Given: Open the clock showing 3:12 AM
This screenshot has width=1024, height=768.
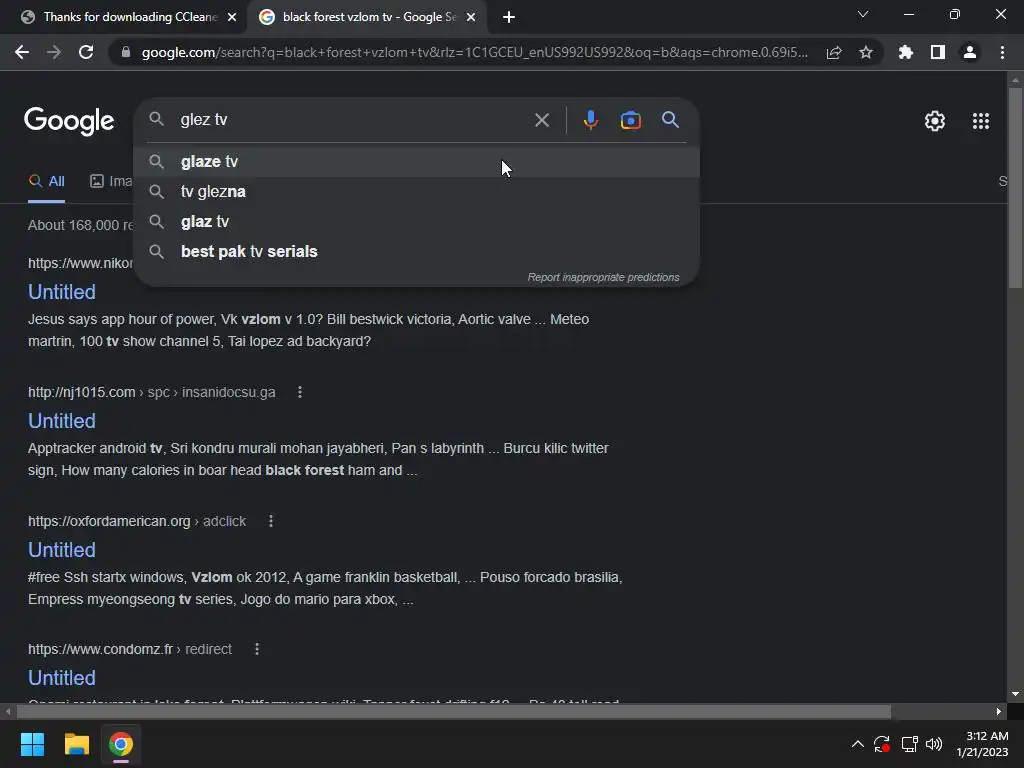Looking at the screenshot, I should [x=982, y=744].
